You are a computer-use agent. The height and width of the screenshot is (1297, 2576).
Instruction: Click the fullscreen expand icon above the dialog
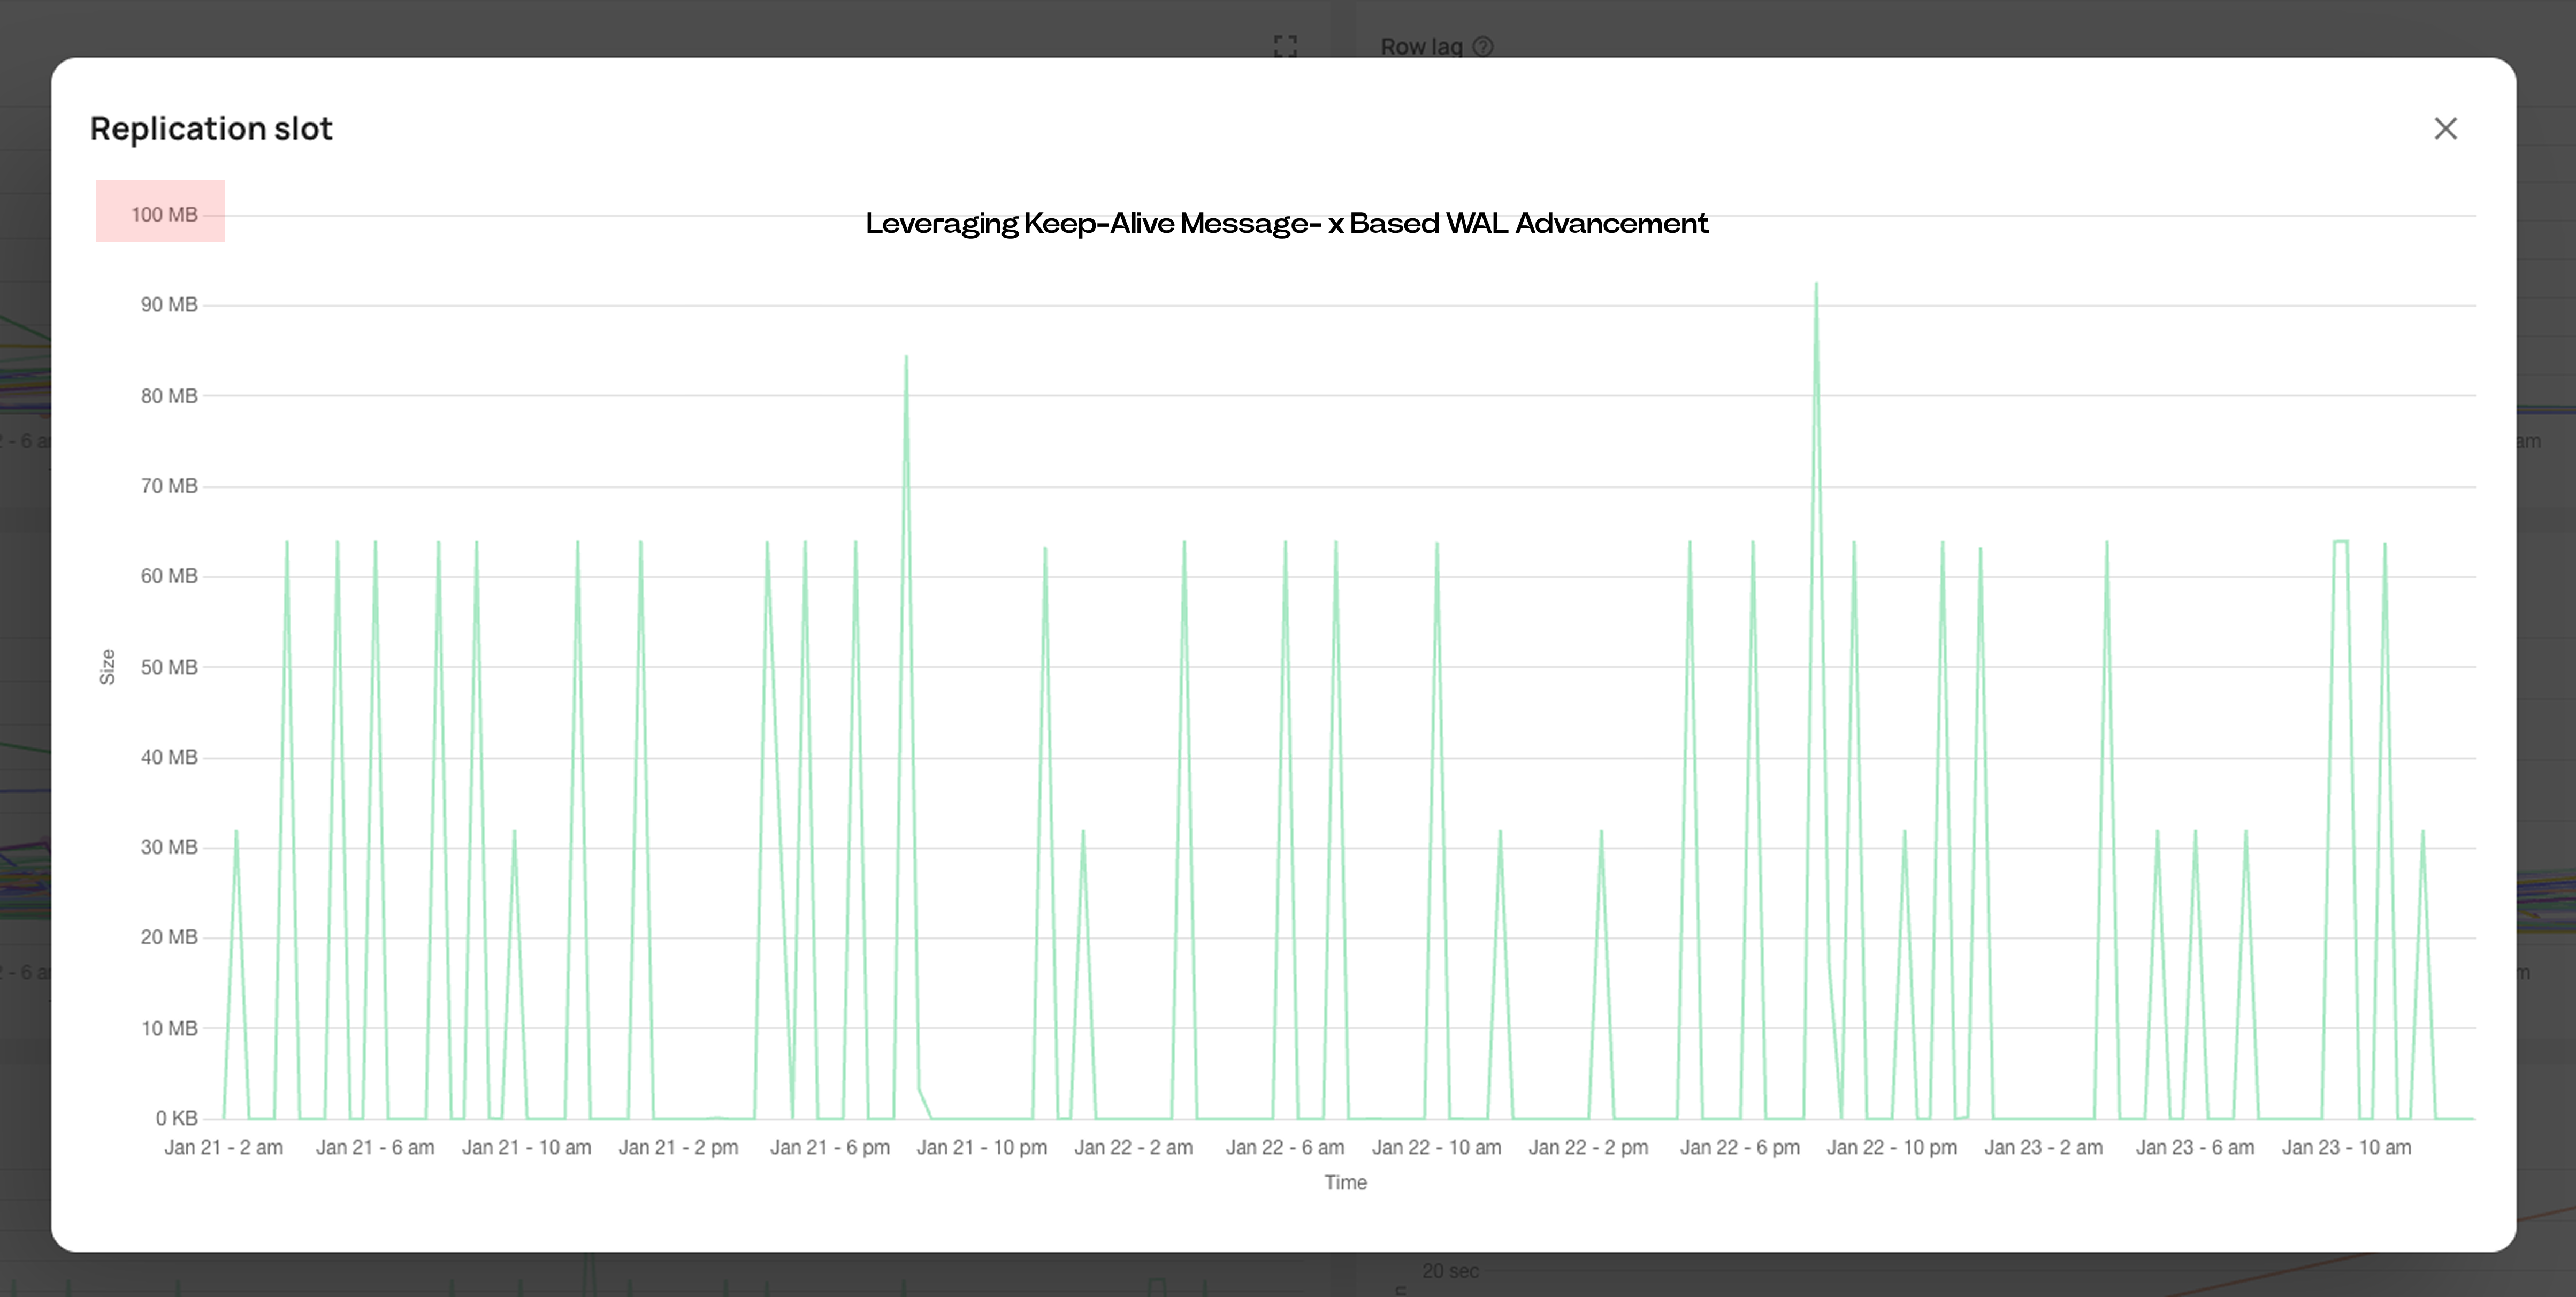pyautogui.click(x=1285, y=44)
